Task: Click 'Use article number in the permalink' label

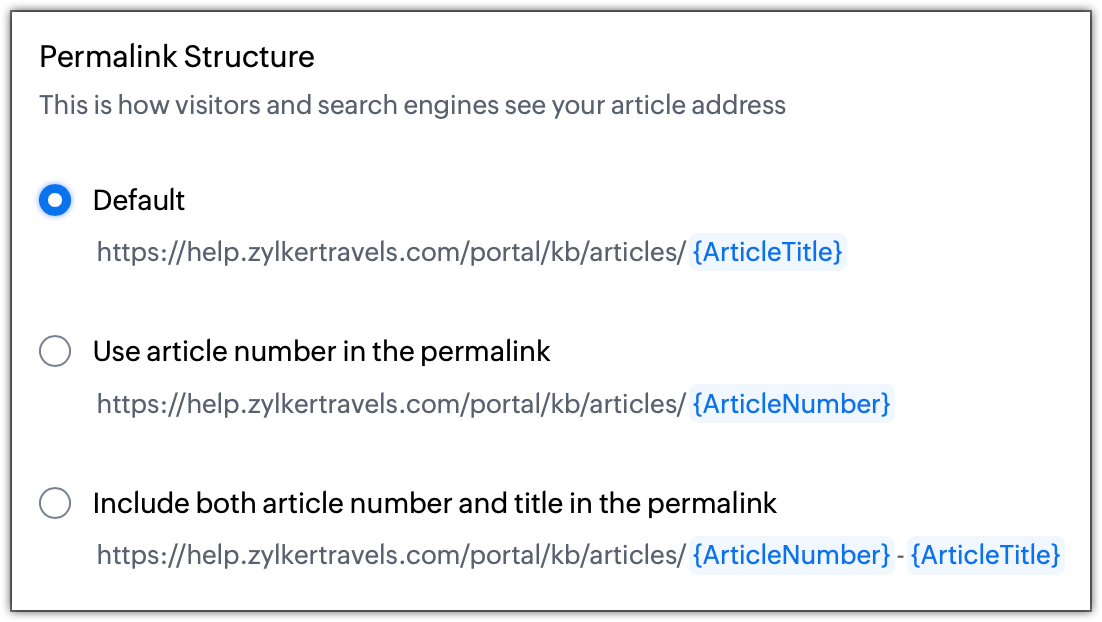Action: coord(321,351)
